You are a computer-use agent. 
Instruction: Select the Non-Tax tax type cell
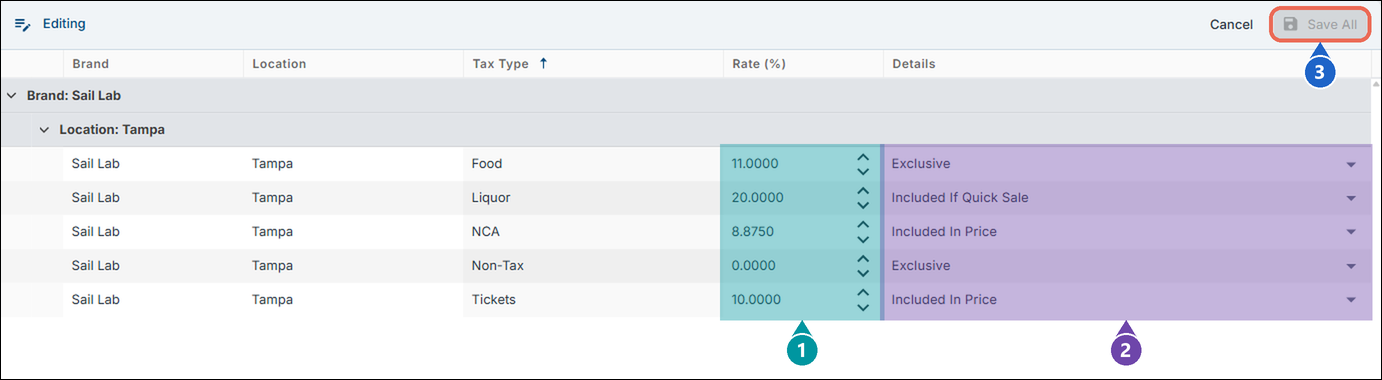592,266
